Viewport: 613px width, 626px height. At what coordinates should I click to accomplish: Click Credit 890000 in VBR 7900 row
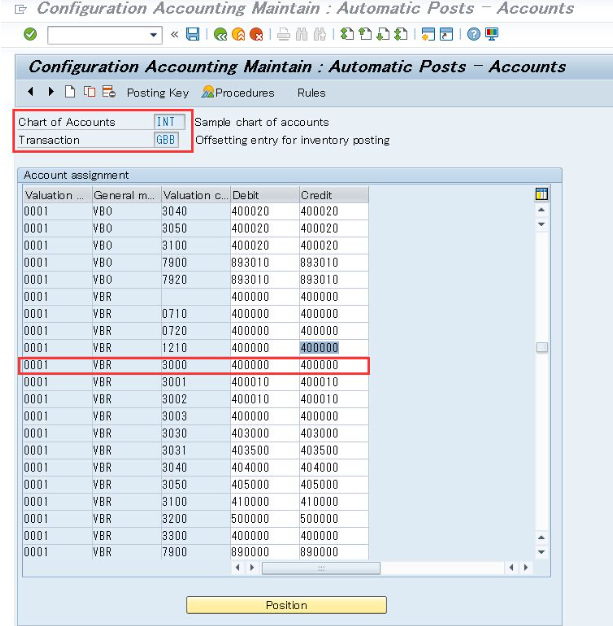(334, 552)
